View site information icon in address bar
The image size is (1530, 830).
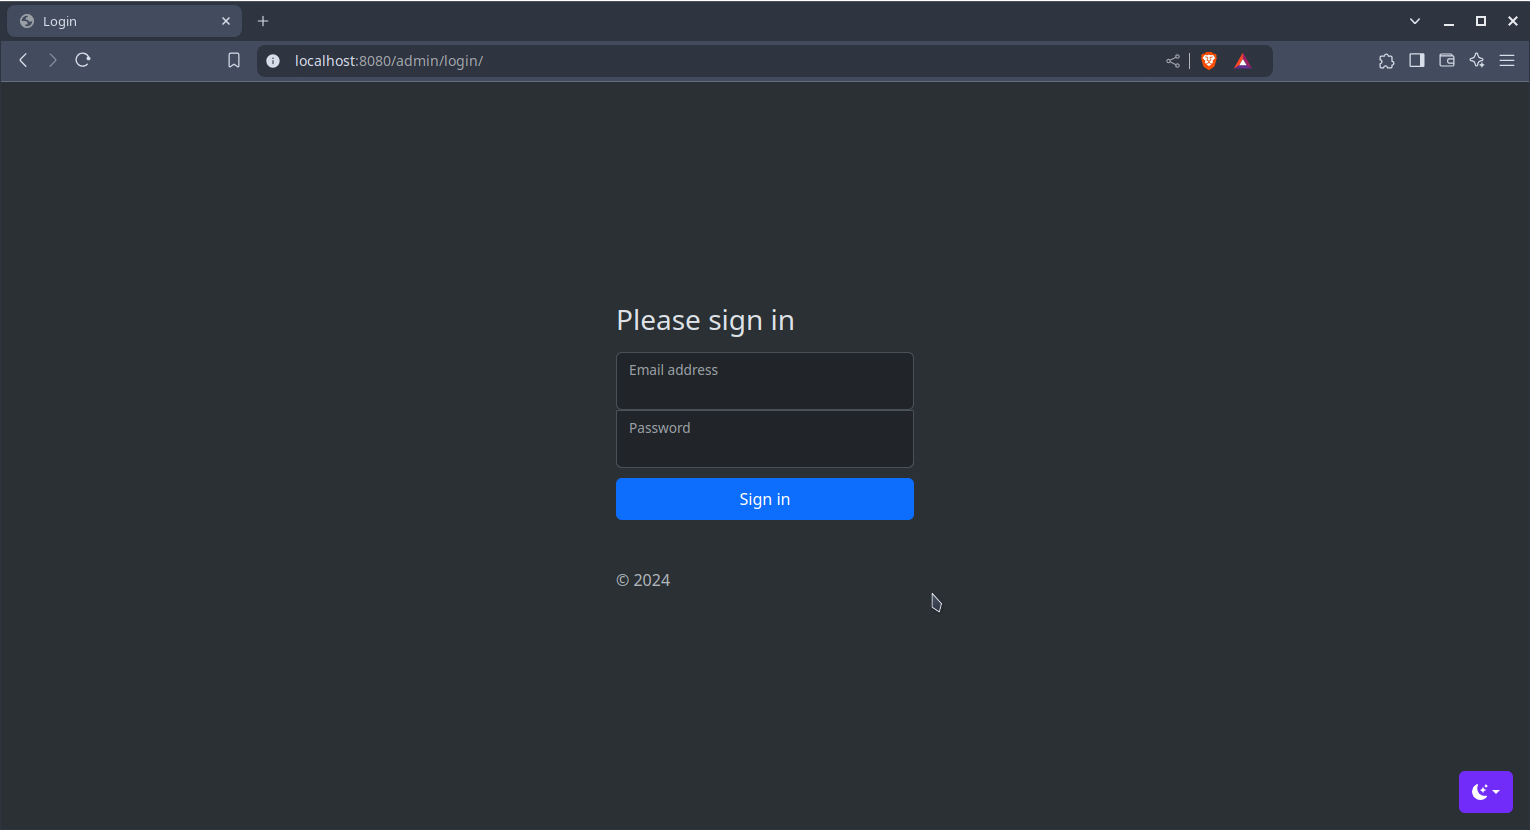273,61
